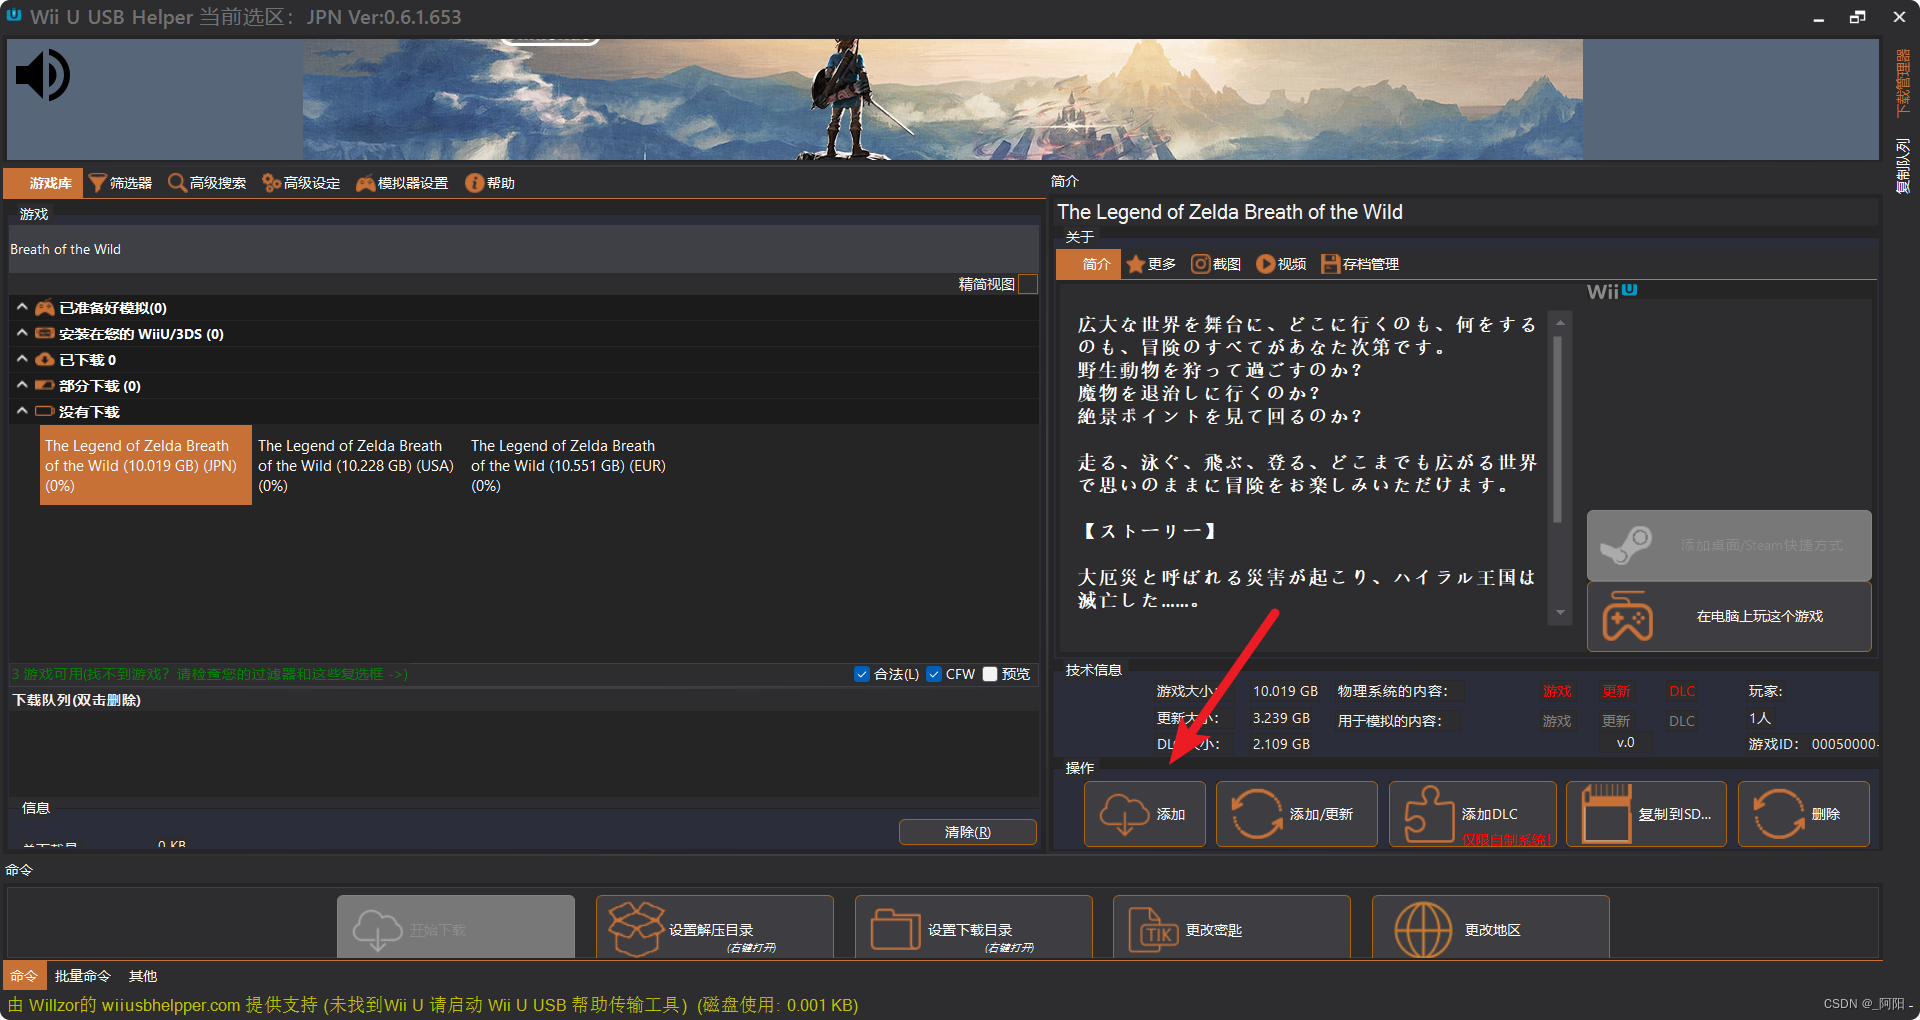The width and height of the screenshot is (1920, 1020).
Task: Click the game title The Legend of Zelda Breath of the Wild
Action: tap(1230, 212)
